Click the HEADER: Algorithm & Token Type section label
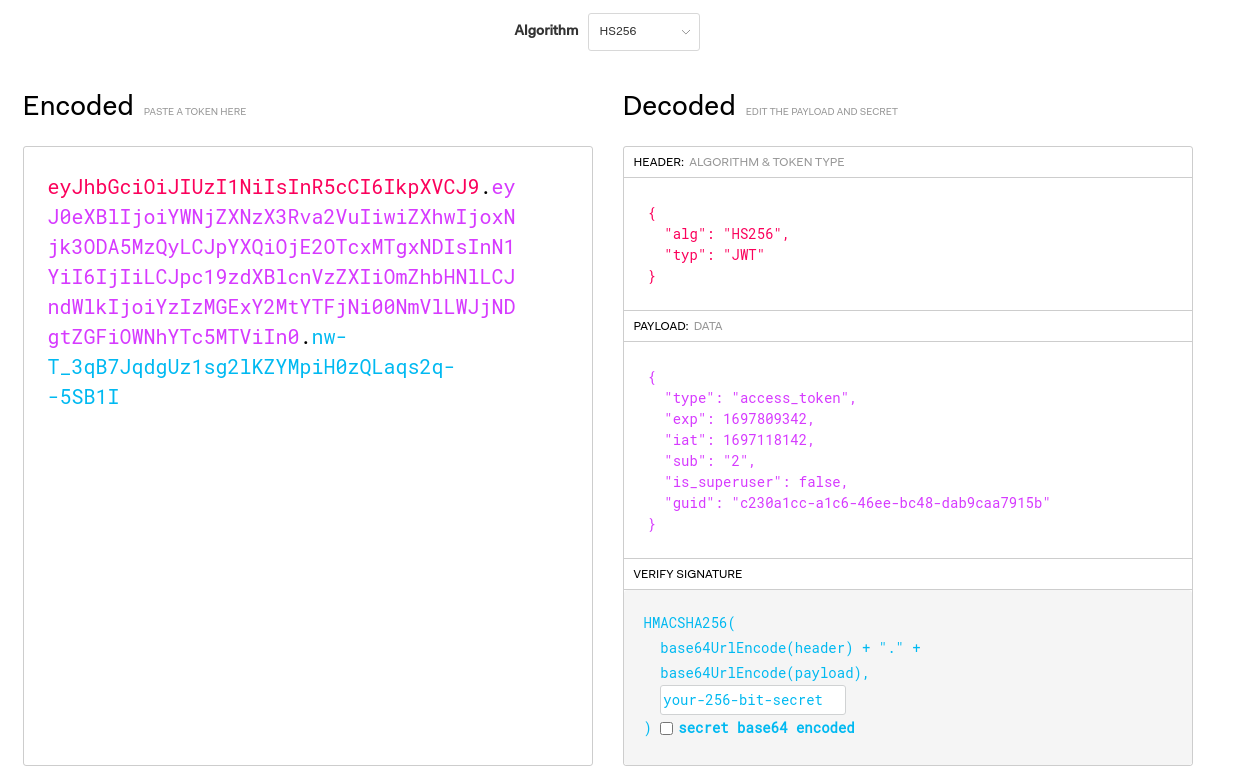 tap(739, 162)
